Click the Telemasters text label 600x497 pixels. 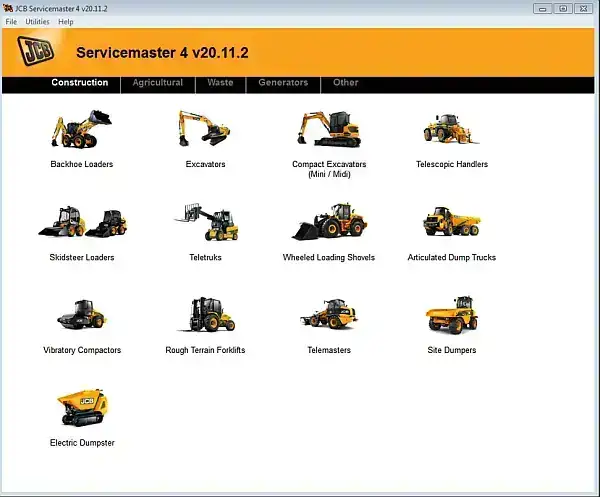[329, 350]
